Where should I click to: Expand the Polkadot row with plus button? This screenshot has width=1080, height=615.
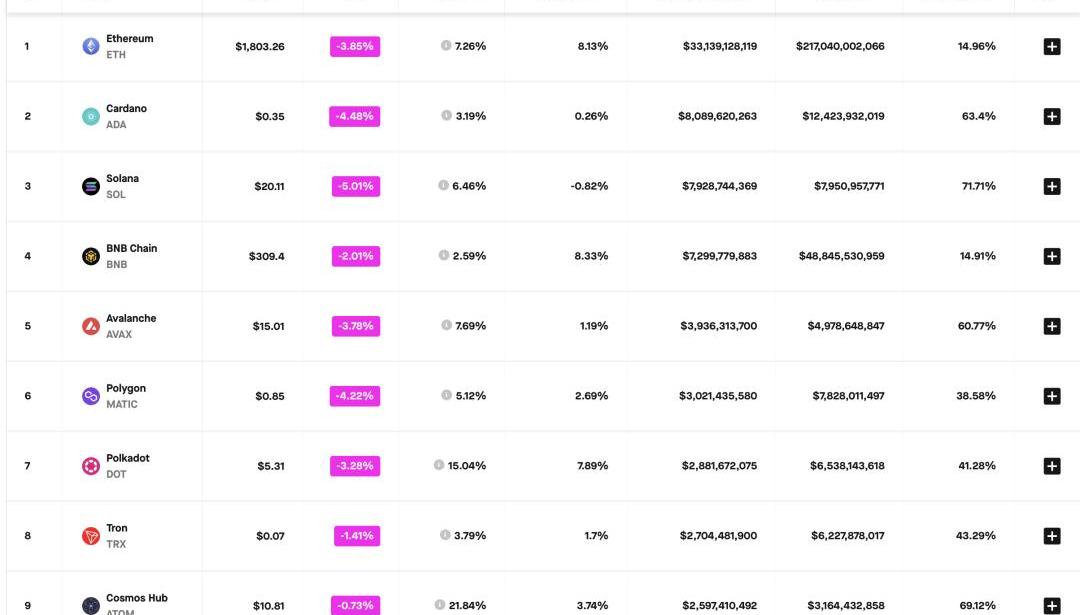1051,466
